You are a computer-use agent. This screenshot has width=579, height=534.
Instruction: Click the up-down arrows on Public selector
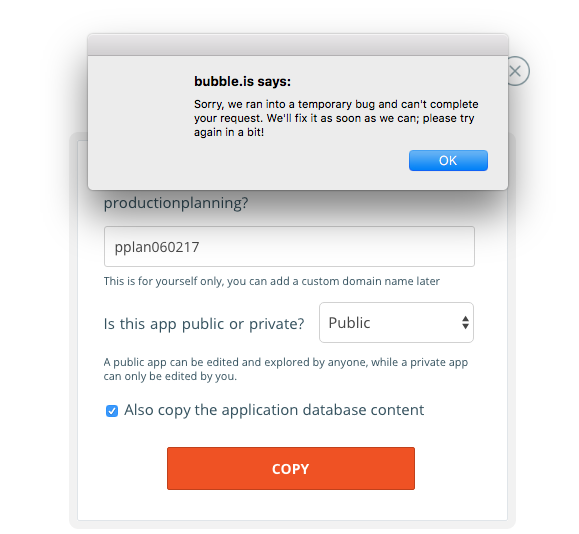click(465, 322)
